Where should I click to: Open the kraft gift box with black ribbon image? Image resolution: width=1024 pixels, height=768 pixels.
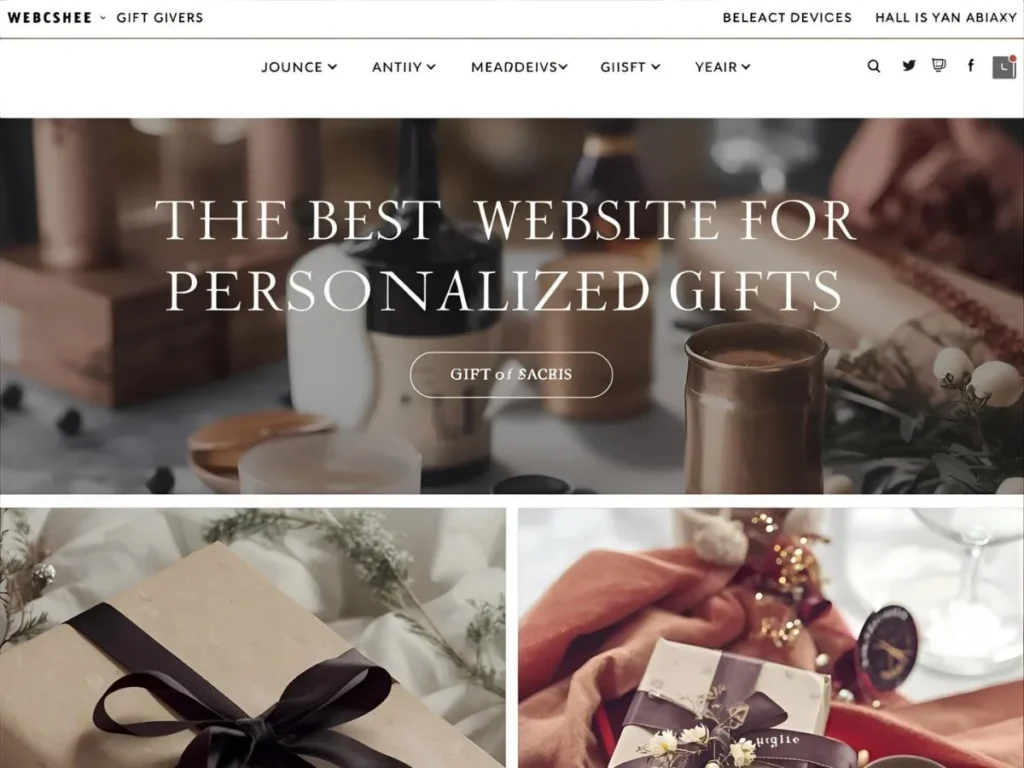[x=253, y=638]
